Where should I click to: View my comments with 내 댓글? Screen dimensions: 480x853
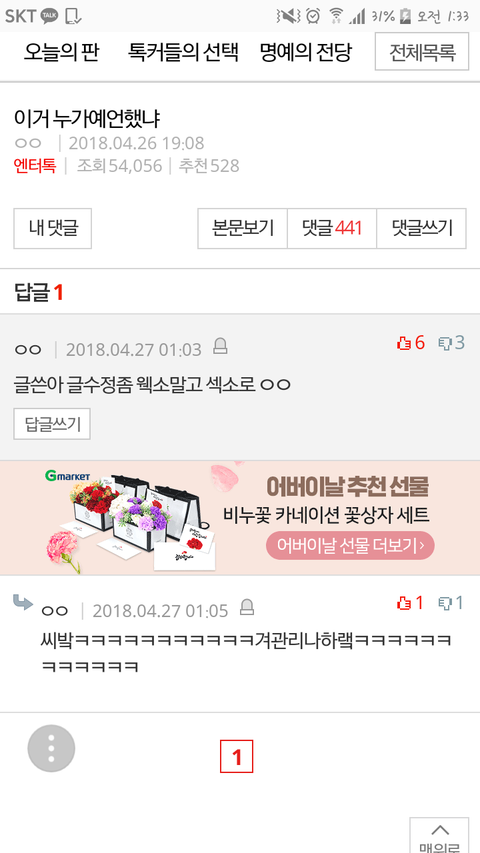point(53,228)
